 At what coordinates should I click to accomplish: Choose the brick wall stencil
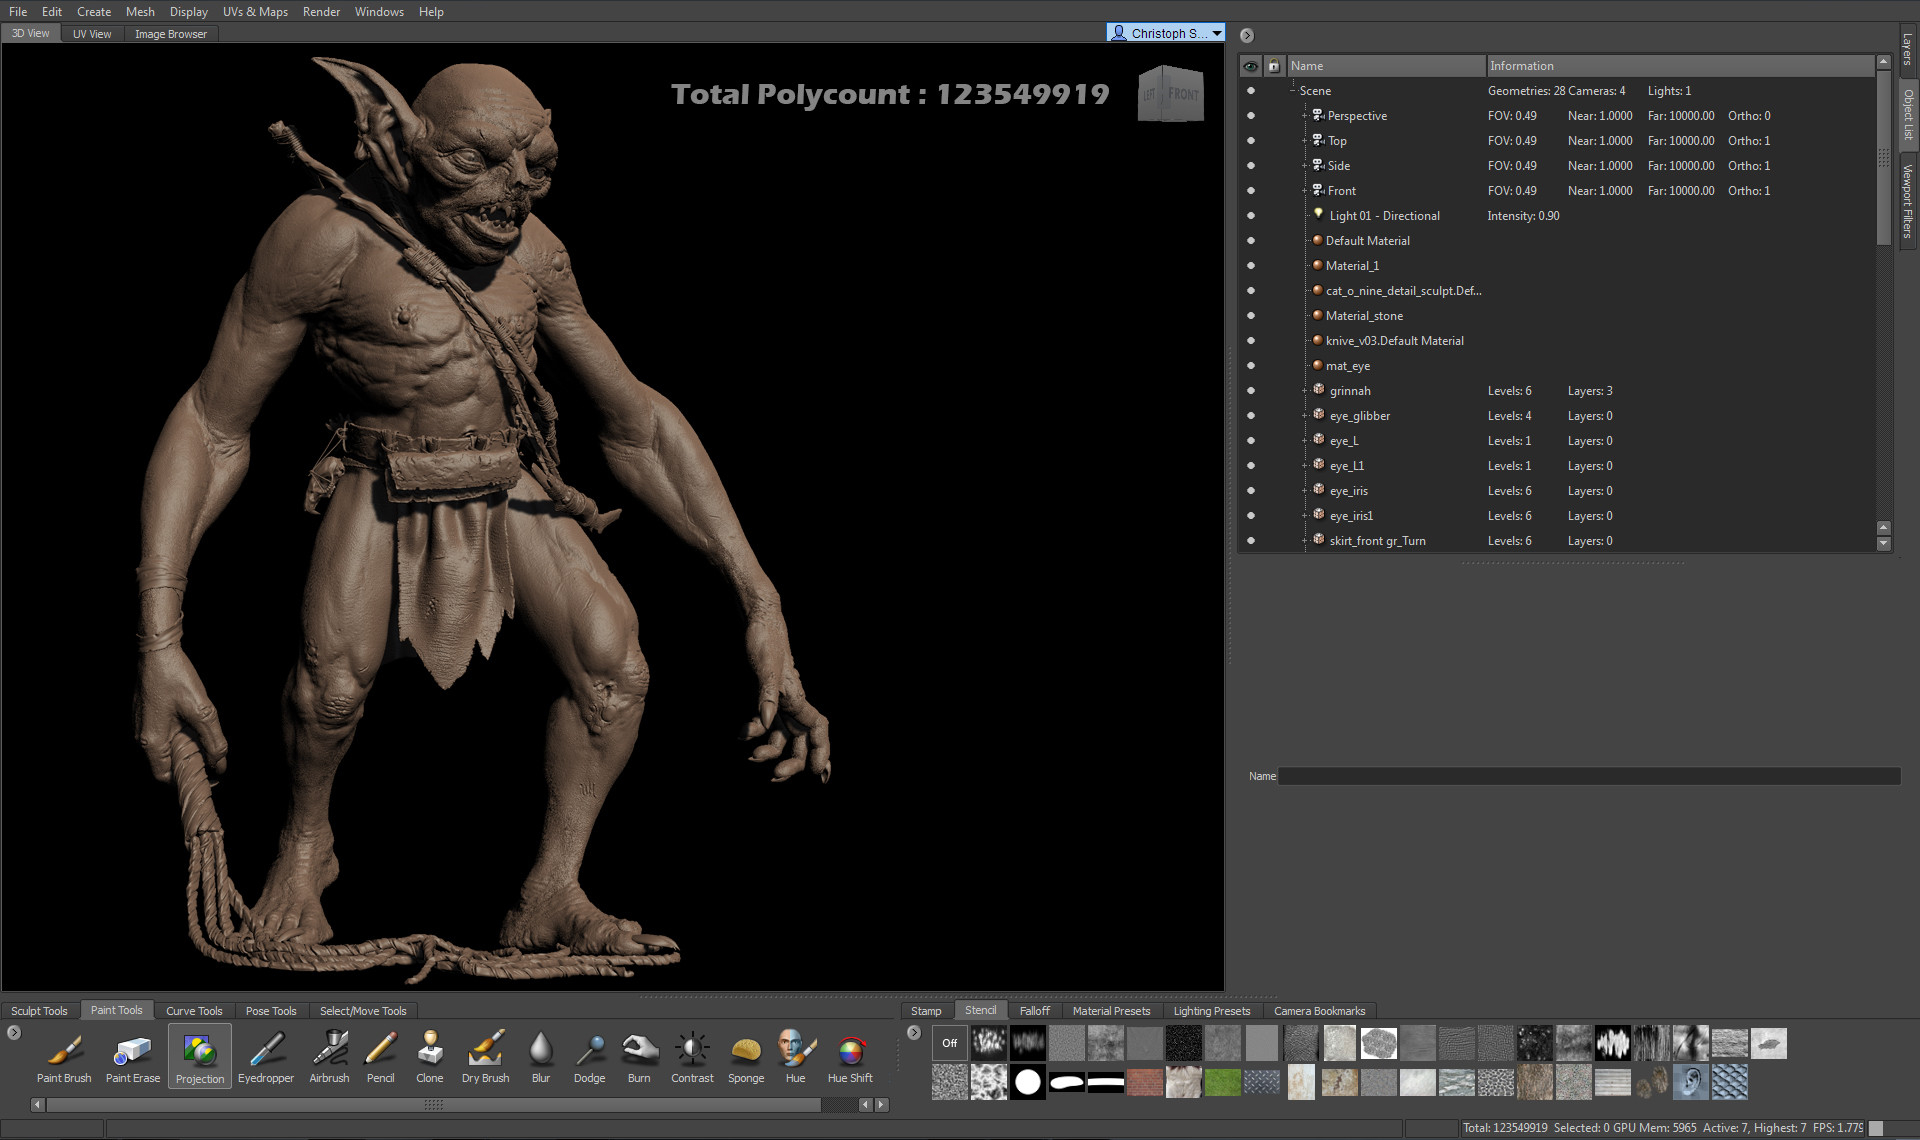pos(1145,1082)
